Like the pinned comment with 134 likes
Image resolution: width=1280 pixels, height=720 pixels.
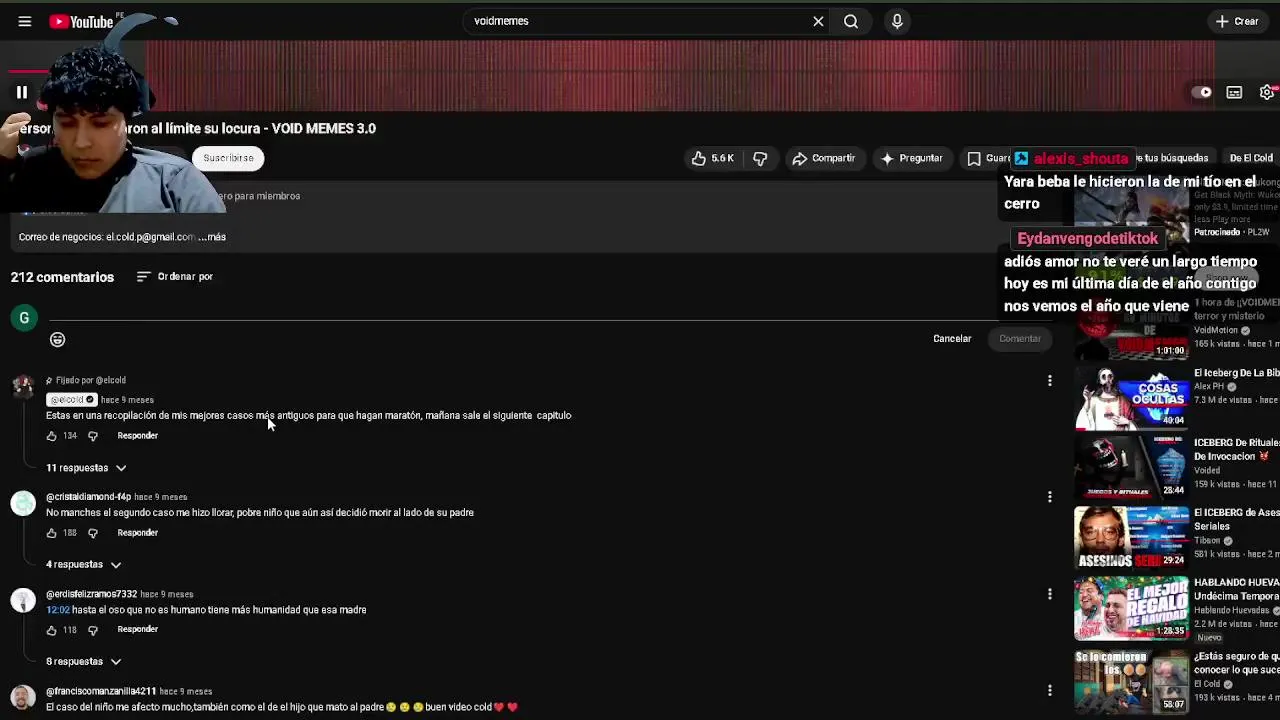click(x=51, y=436)
